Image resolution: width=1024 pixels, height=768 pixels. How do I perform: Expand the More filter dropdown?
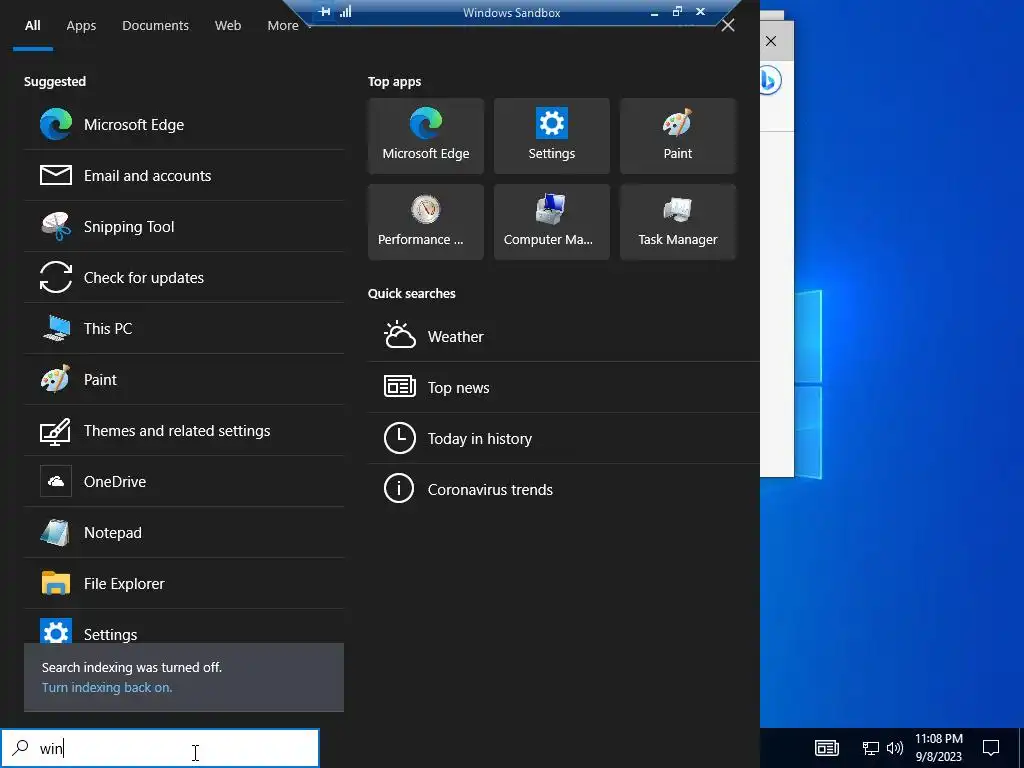[289, 25]
